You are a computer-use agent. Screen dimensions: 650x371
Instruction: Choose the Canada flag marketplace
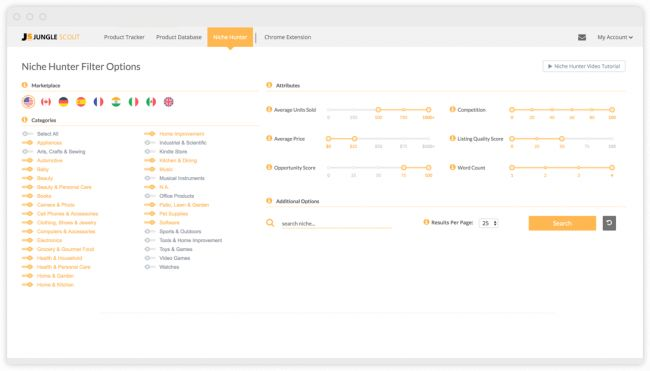tap(46, 102)
